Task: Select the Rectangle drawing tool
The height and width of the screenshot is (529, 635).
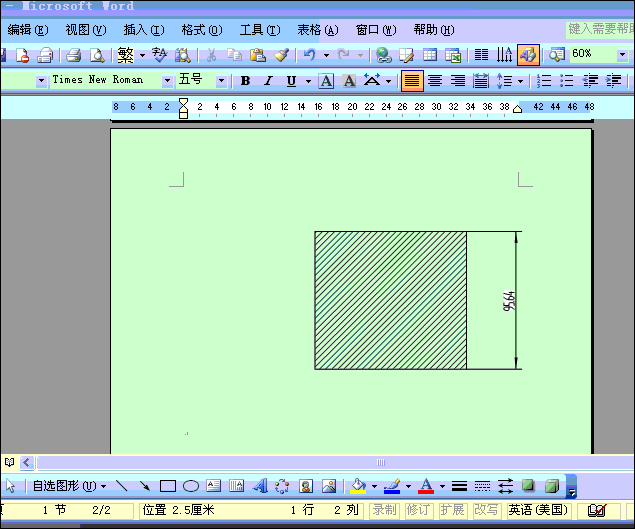Action: click(x=168, y=486)
